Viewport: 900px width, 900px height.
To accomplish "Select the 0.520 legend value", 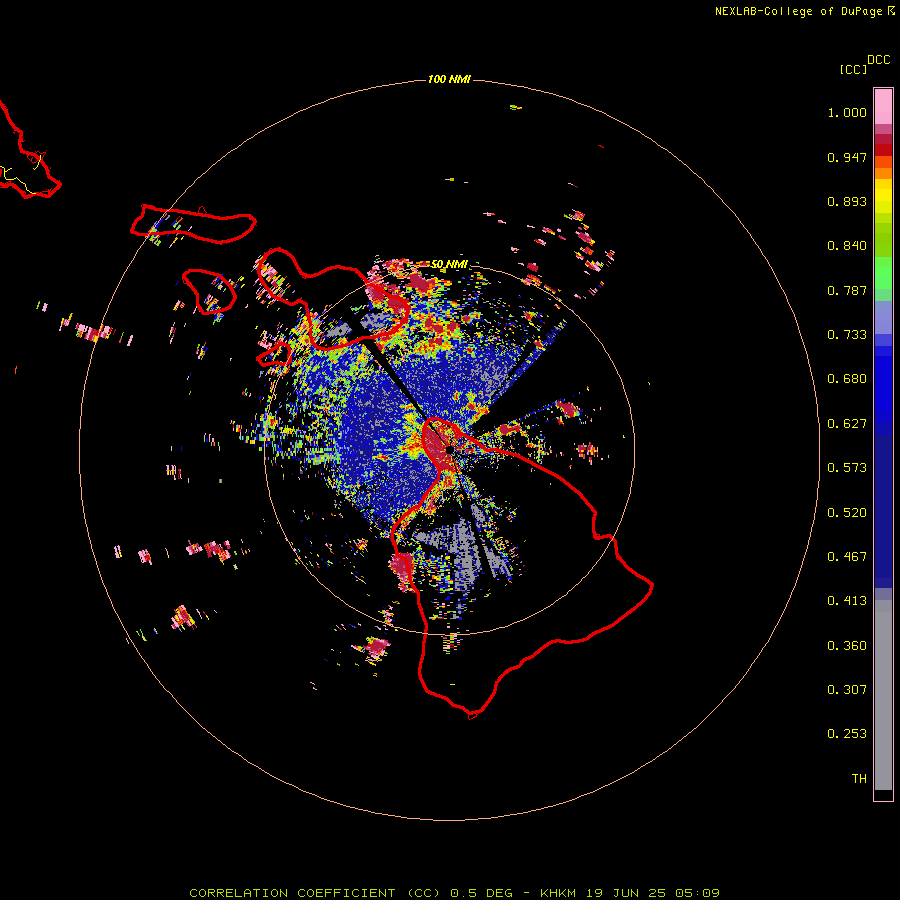I will pos(847,513).
